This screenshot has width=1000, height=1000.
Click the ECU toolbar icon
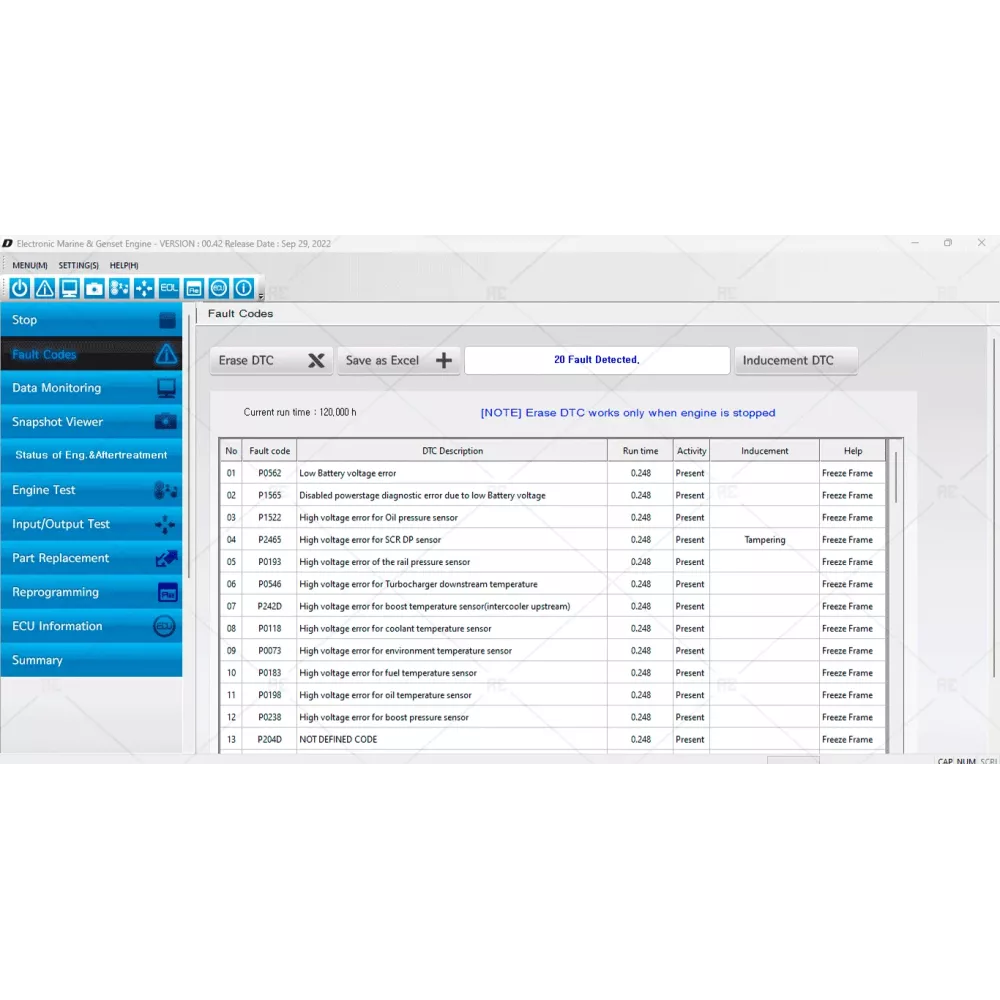(x=219, y=289)
